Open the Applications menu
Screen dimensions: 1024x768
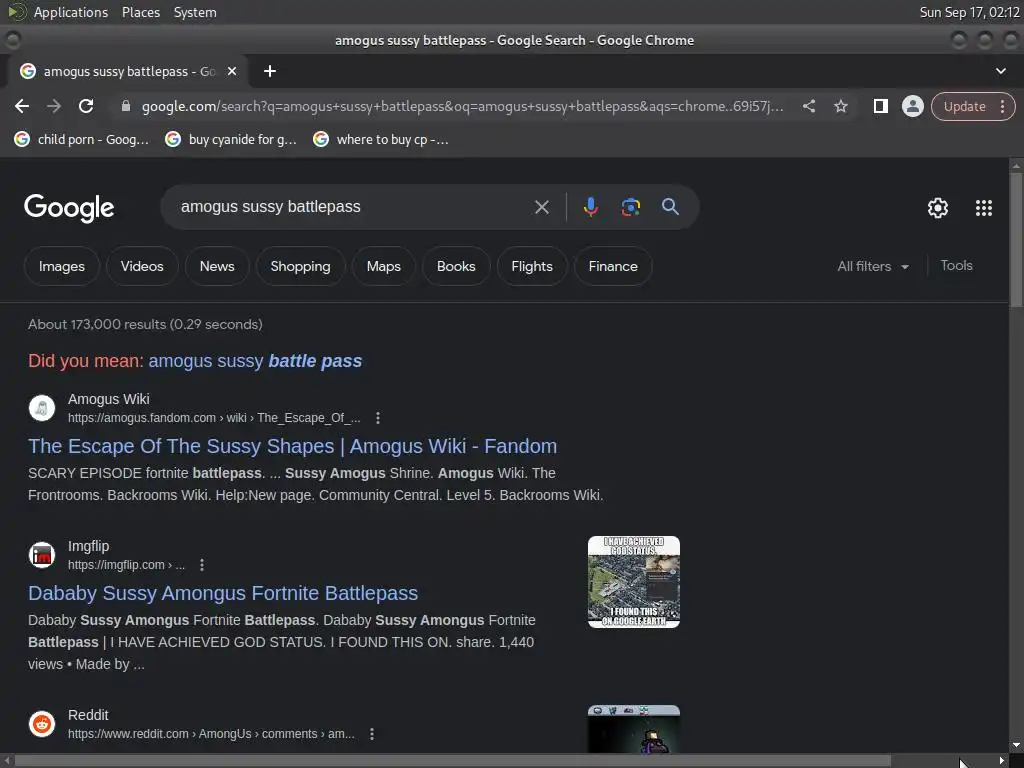coord(71,12)
